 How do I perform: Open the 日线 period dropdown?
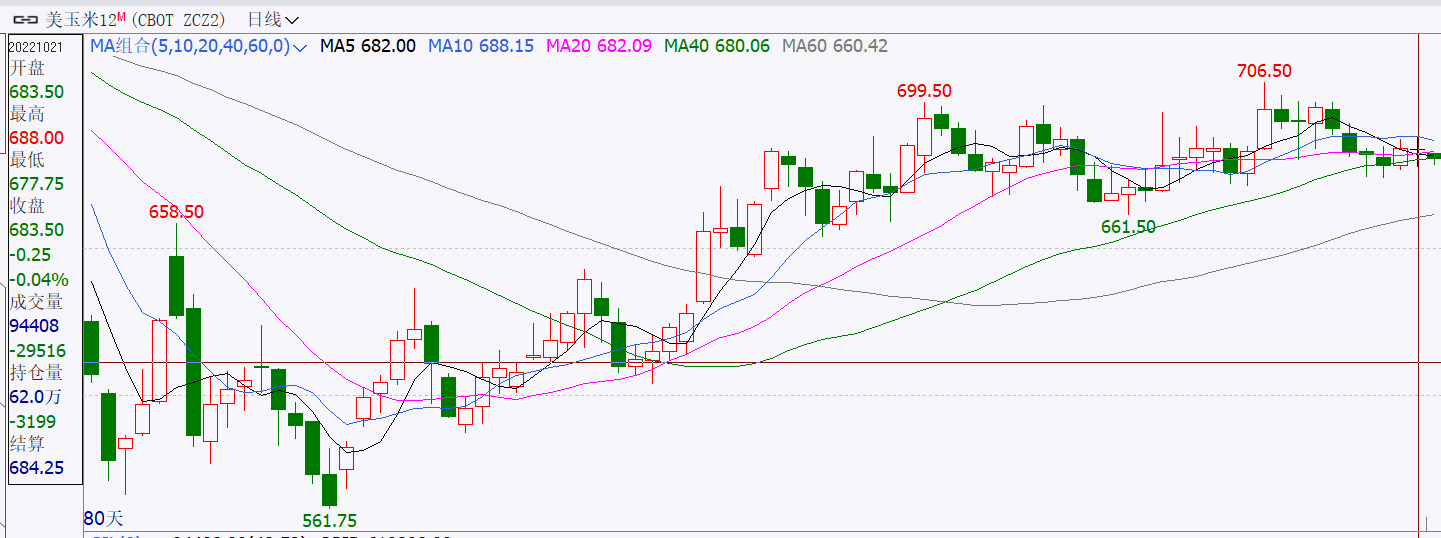pos(273,19)
